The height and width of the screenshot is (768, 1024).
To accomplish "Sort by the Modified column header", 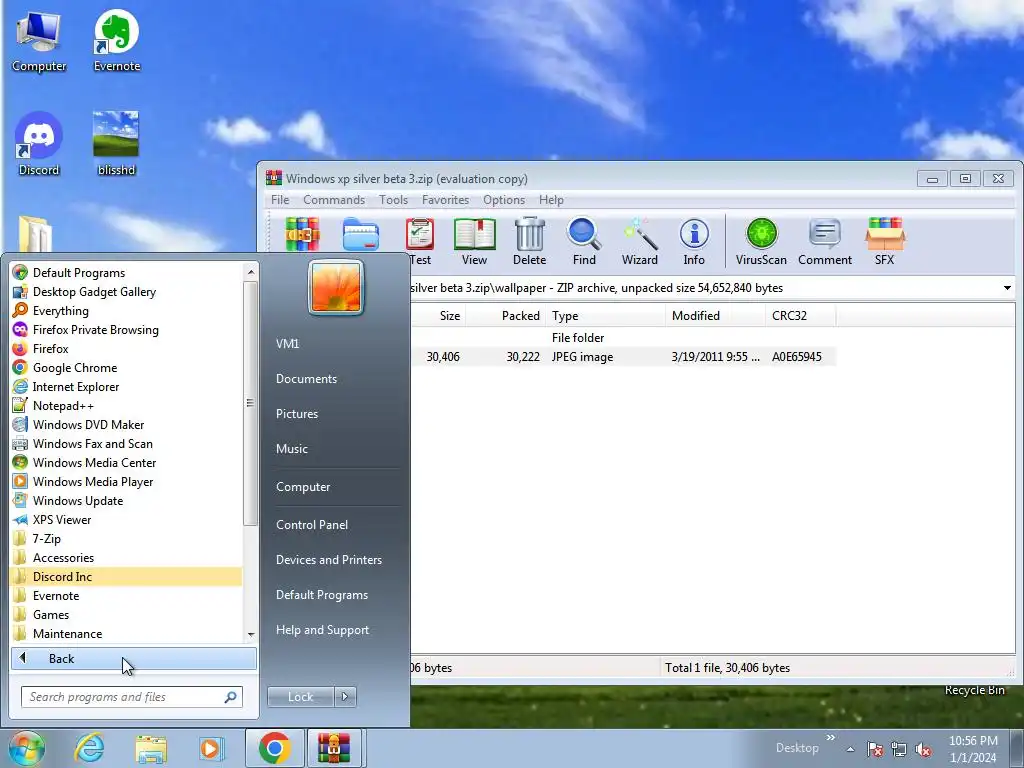I will point(715,316).
